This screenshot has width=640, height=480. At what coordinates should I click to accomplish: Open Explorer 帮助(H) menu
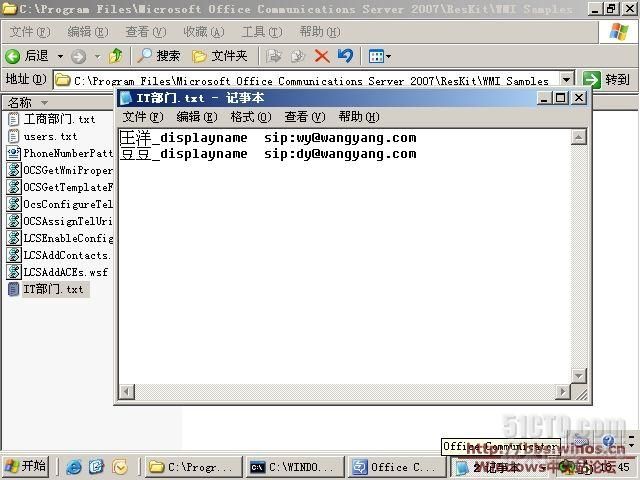pyautogui.click(x=320, y=32)
